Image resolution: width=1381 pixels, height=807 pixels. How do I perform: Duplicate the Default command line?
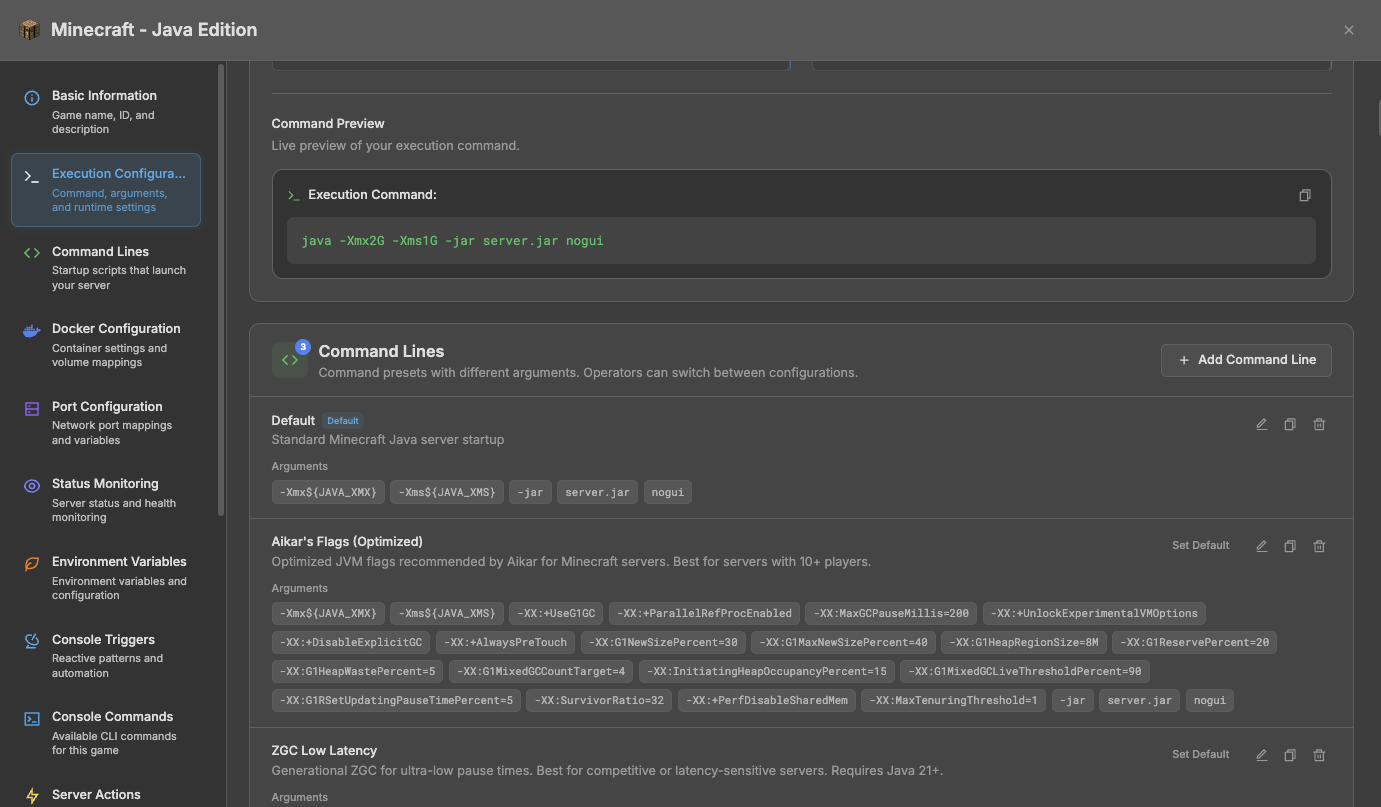pos(1290,424)
